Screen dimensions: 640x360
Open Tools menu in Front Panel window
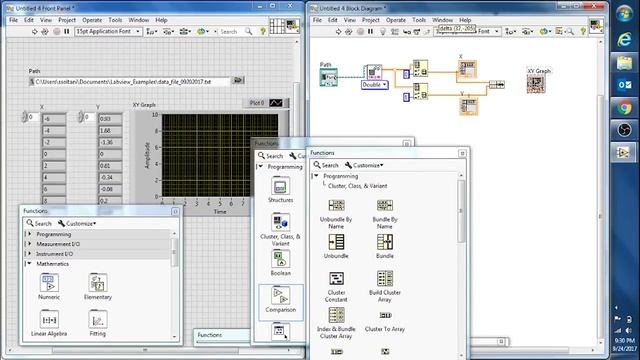(x=115, y=20)
